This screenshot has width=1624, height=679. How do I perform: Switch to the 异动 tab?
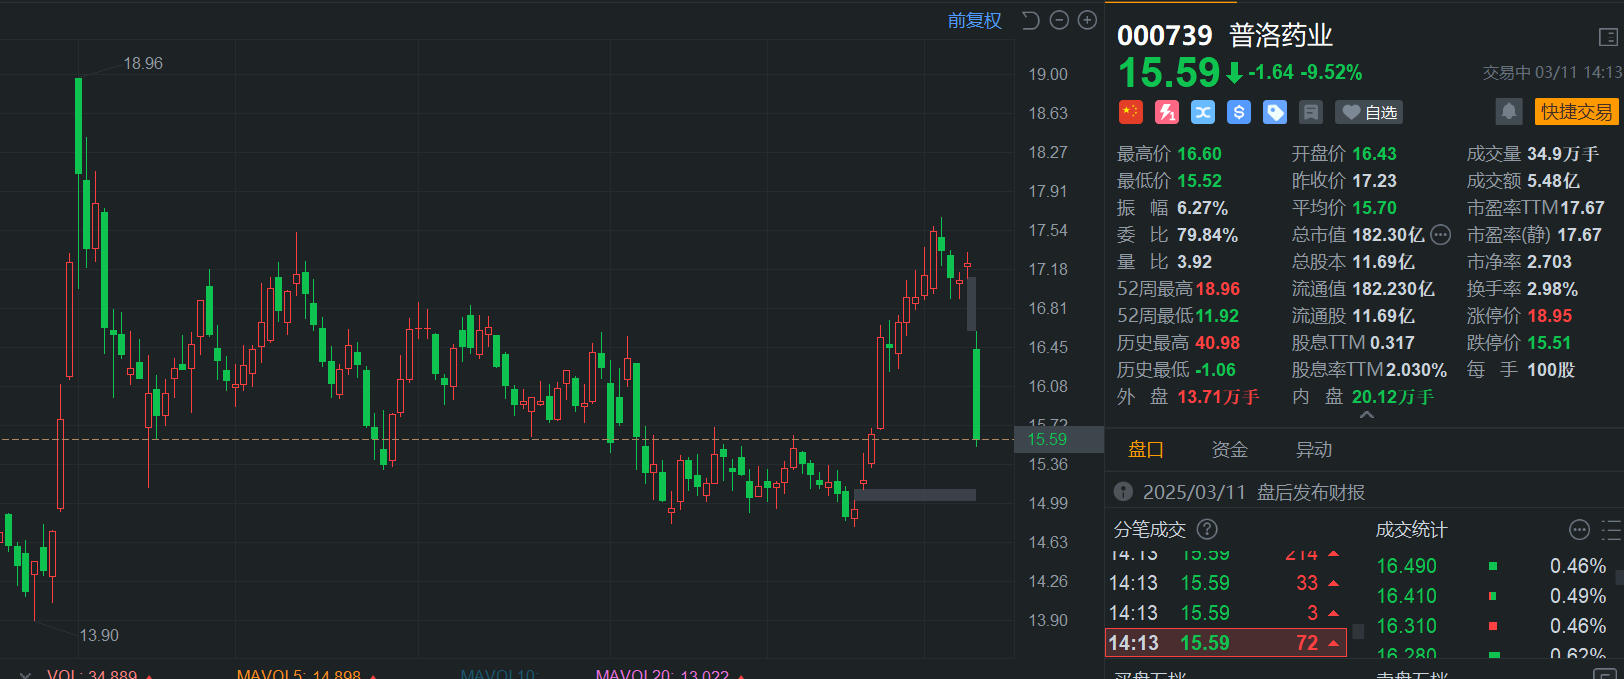pyautogui.click(x=1314, y=450)
